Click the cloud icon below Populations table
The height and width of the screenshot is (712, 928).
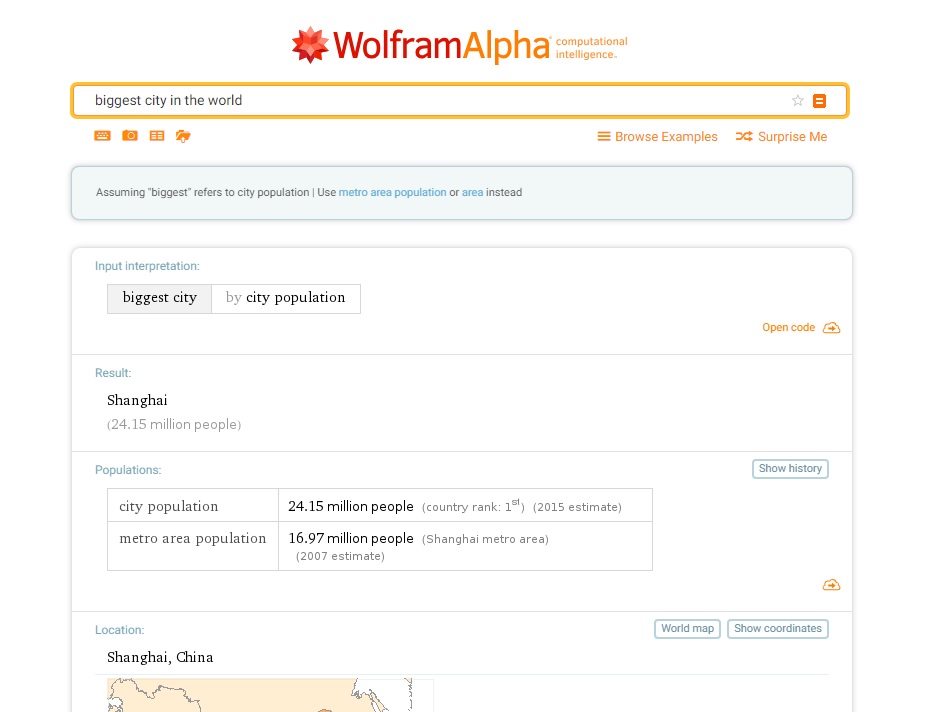coord(831,585)
